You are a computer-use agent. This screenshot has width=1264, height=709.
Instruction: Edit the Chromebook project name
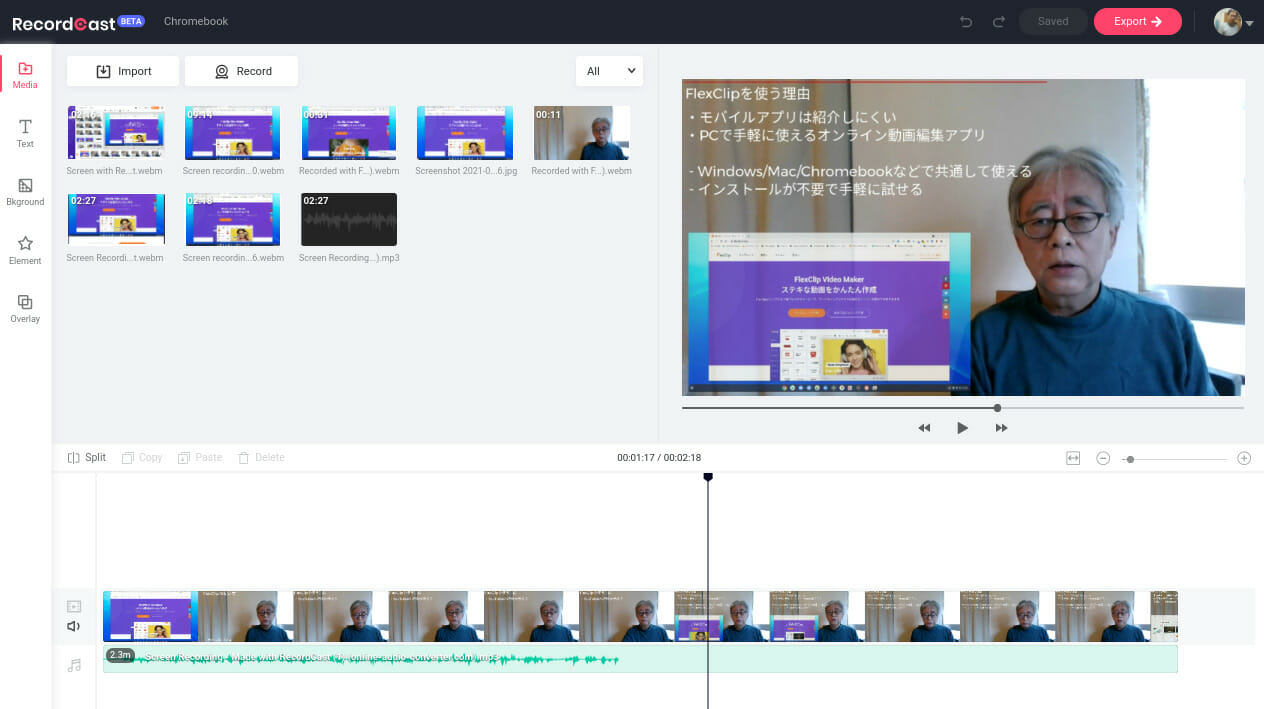point(196,21)
